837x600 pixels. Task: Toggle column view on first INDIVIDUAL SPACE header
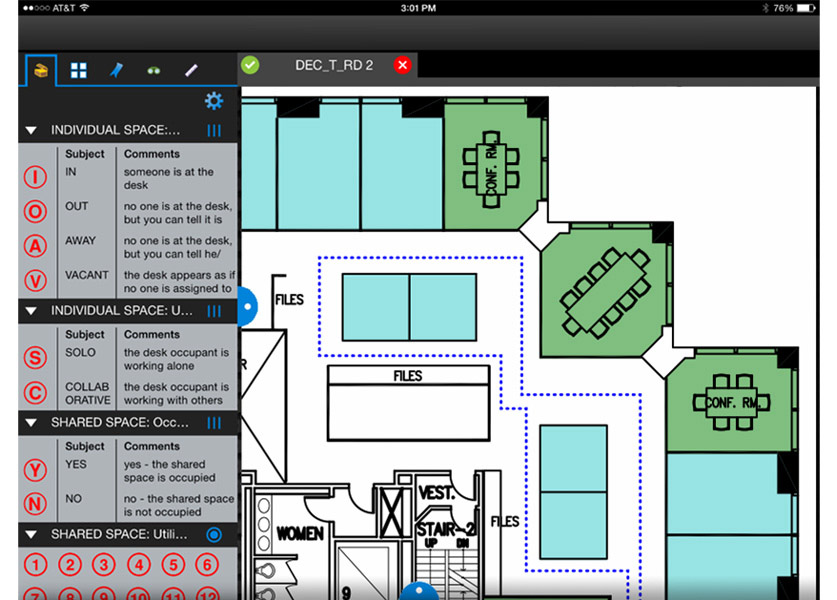pyautogui.click(x=213, y=130)
